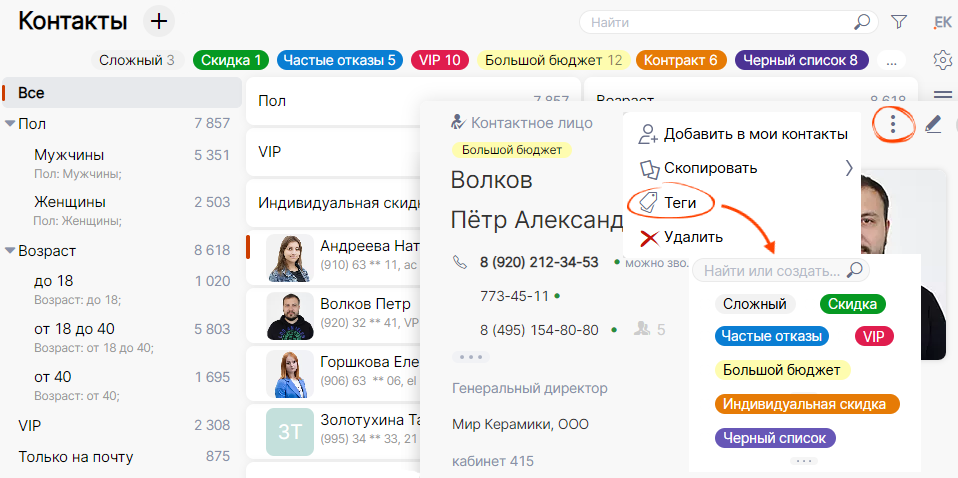The width and height of the screenshot is (958, 478).
Task: Filter by the VIP 10 tag
Action: click(x=440, y=60)
